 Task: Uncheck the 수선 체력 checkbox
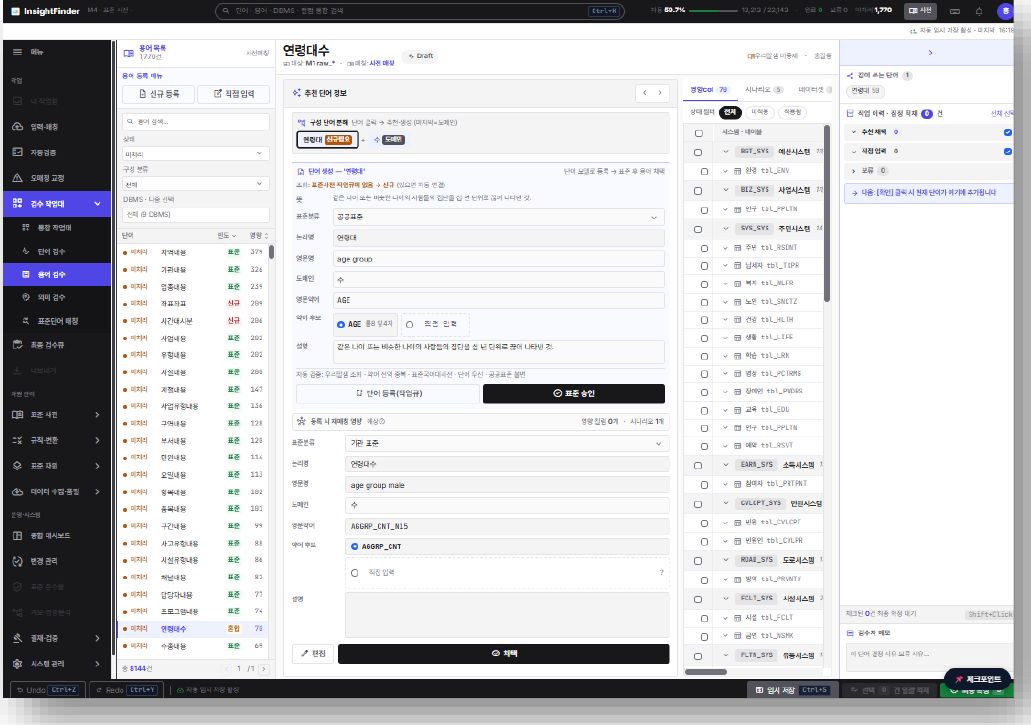1007,132
